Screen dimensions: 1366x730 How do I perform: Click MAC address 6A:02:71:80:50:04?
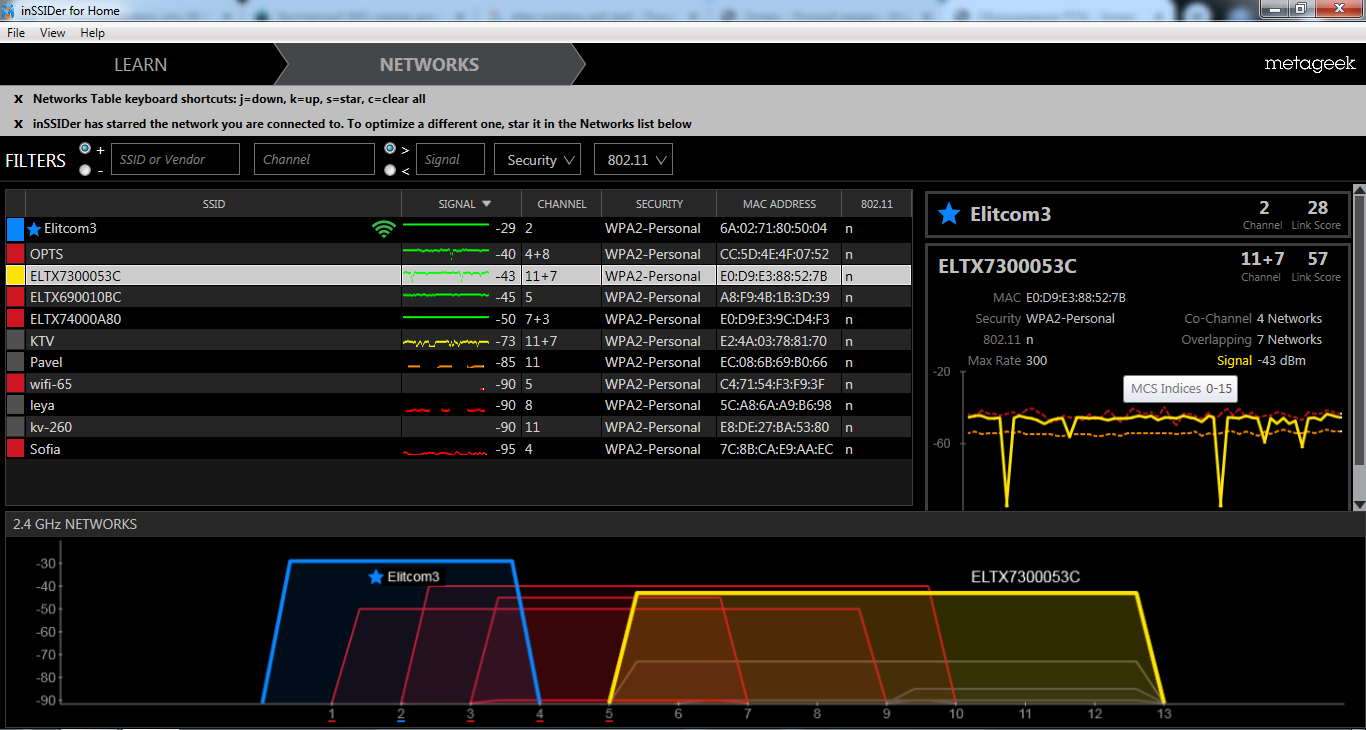pyautogui.click(x=773, y=229)
